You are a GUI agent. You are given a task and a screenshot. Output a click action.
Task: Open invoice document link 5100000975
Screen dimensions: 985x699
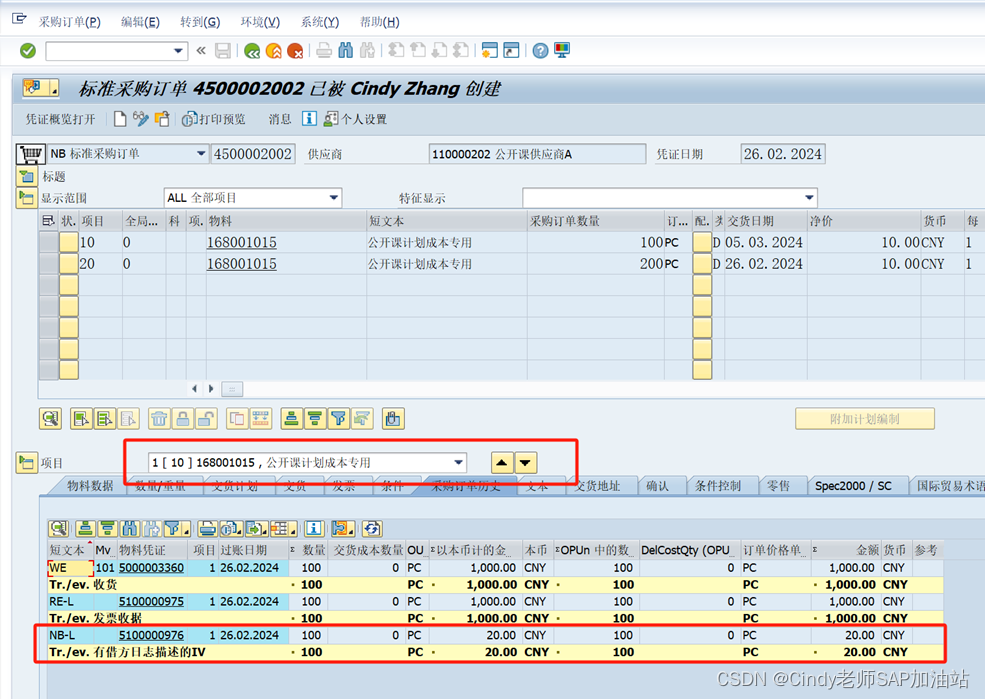coord(151,602)
